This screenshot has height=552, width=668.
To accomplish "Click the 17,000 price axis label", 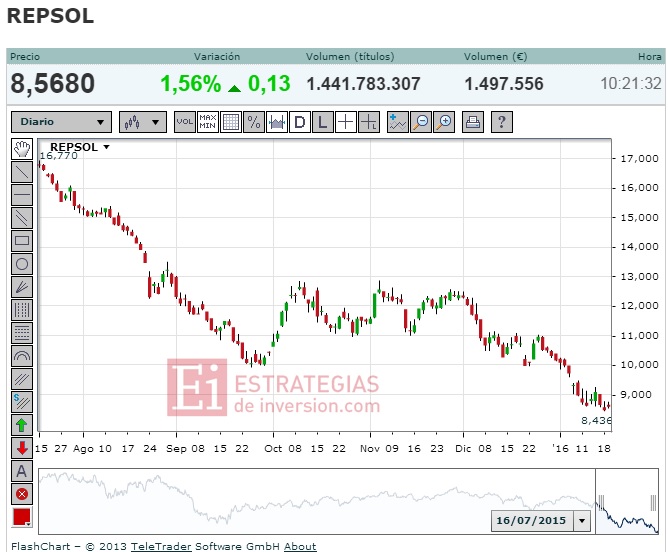I will point(639,158).
